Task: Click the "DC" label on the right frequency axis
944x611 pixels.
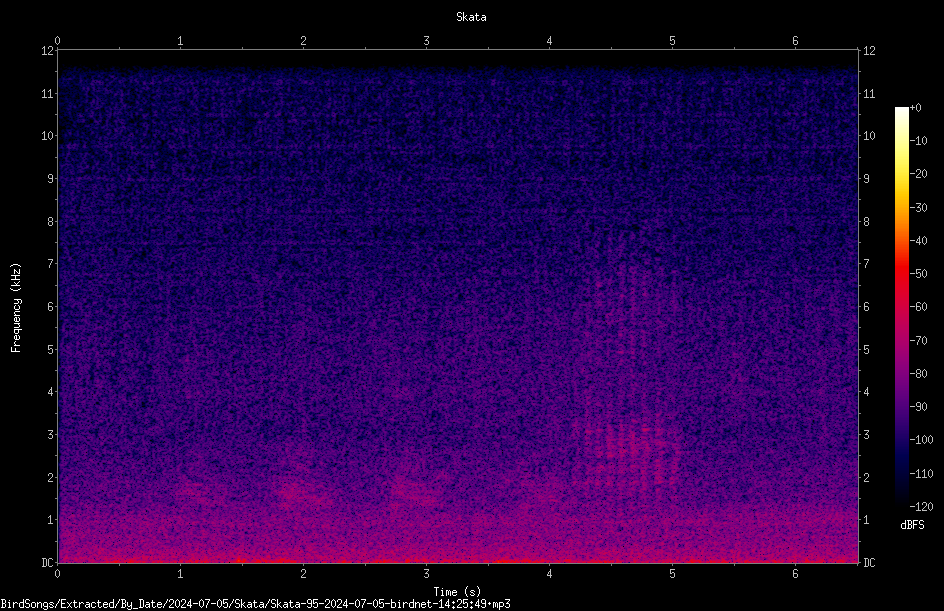Action: [x=869, y=563]
